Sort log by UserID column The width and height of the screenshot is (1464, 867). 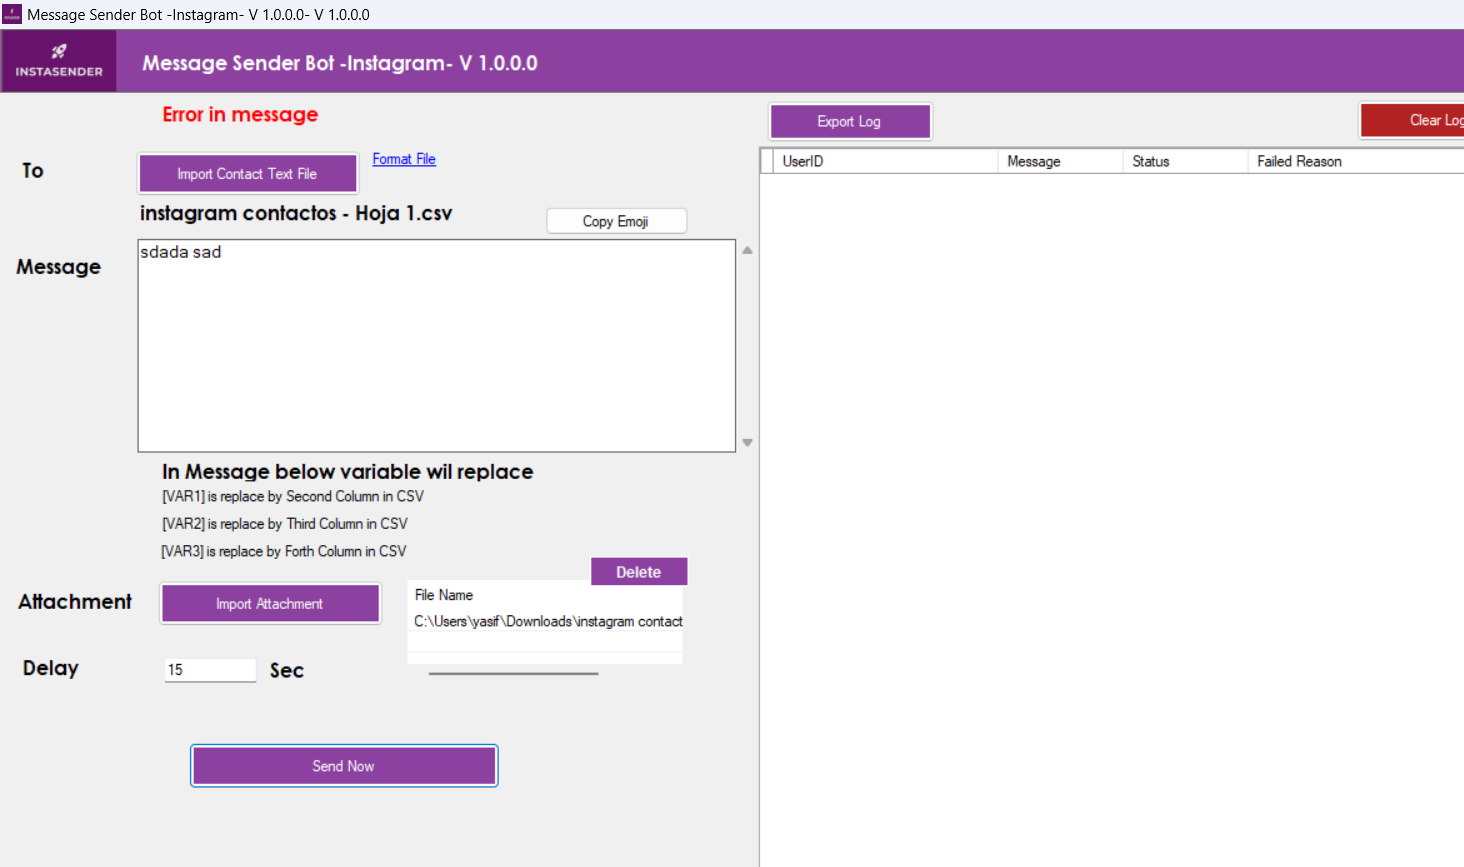click(886, 161)
